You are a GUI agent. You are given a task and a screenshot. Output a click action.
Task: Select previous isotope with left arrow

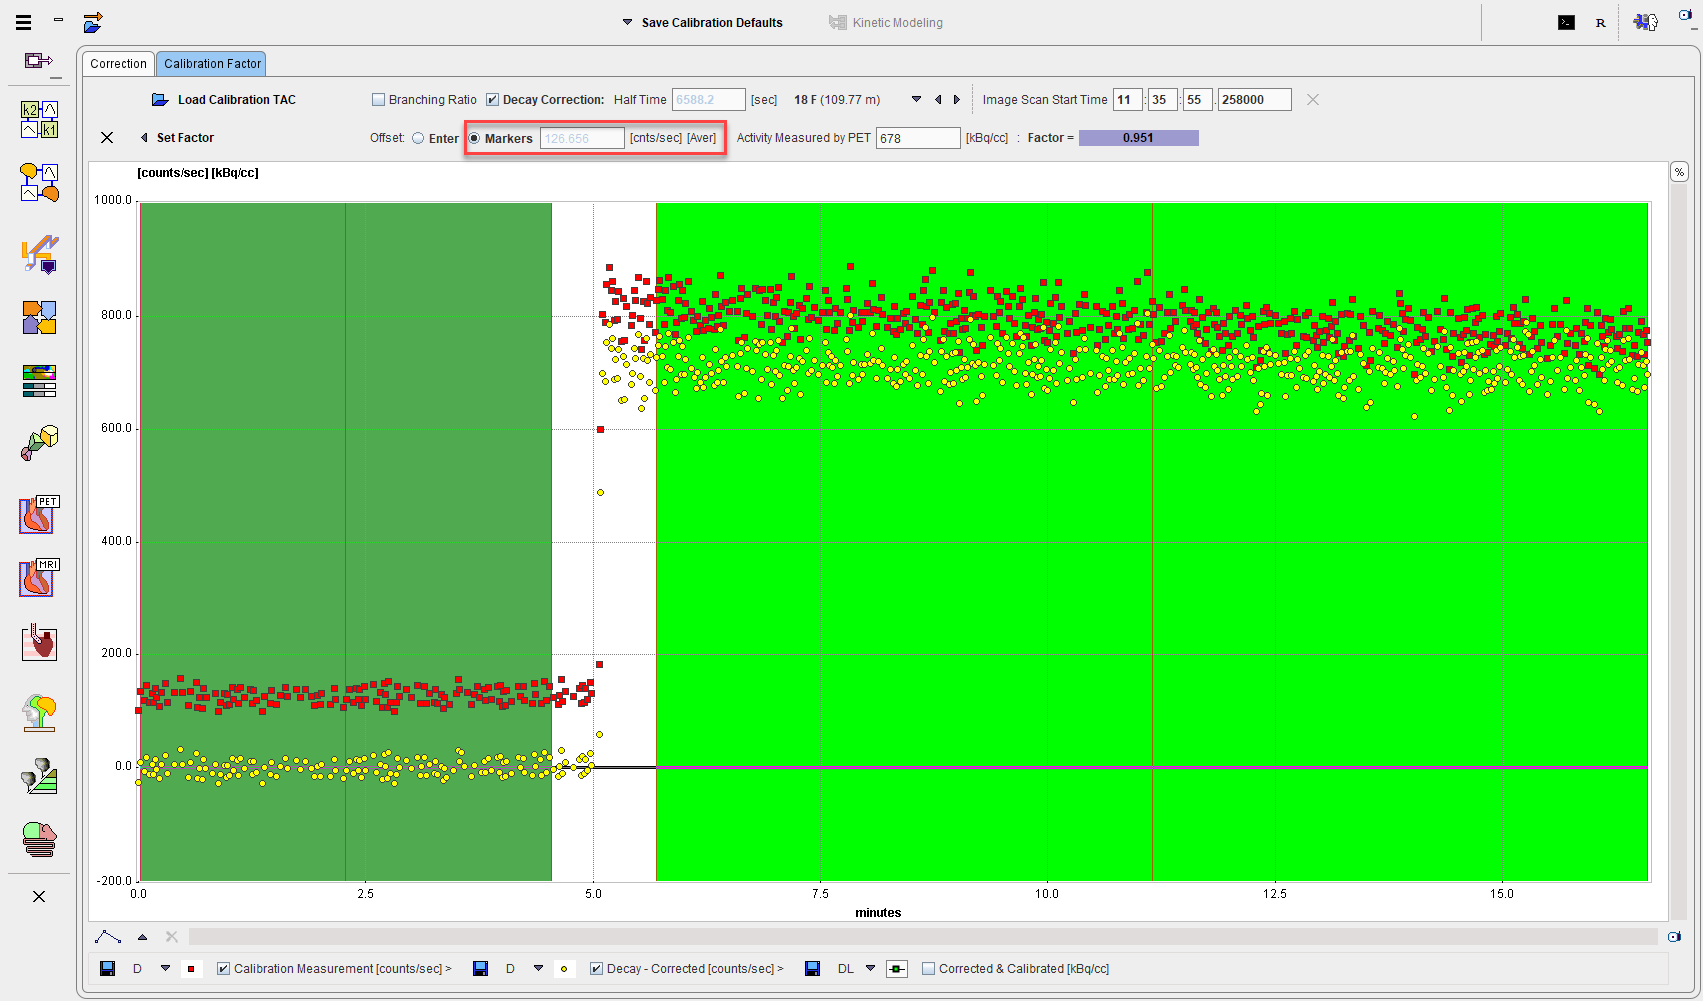click(x=938, y=99)
